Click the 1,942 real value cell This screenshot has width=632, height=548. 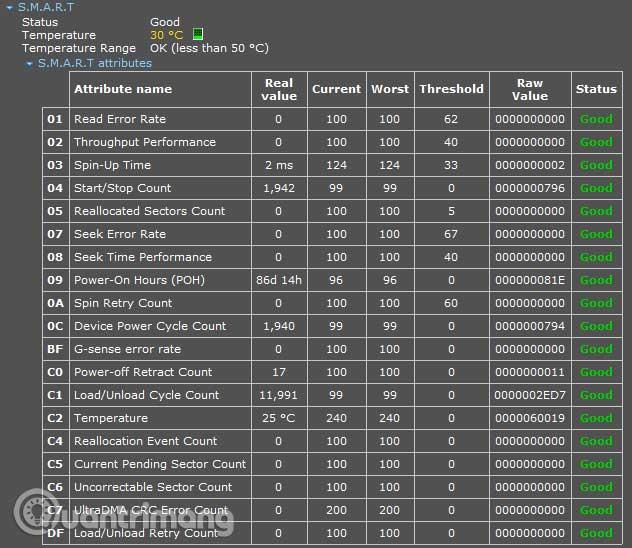click(279, 188)
